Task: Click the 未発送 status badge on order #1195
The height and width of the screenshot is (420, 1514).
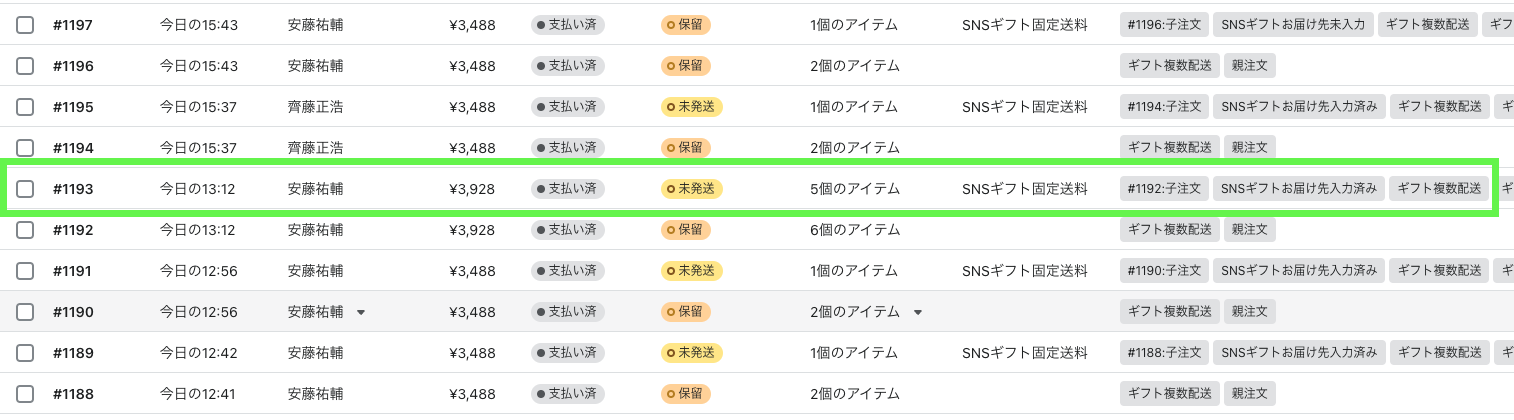Action: click(693, 107)
